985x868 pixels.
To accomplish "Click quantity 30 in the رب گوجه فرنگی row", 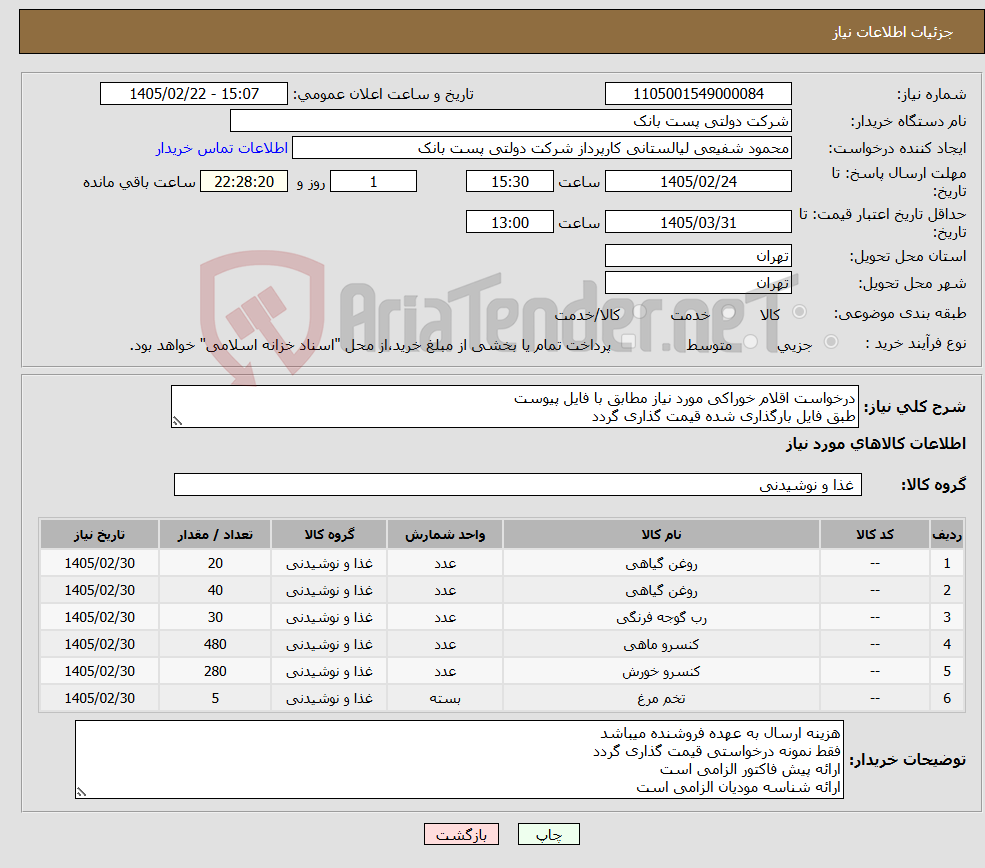I will tap(215, 617).
